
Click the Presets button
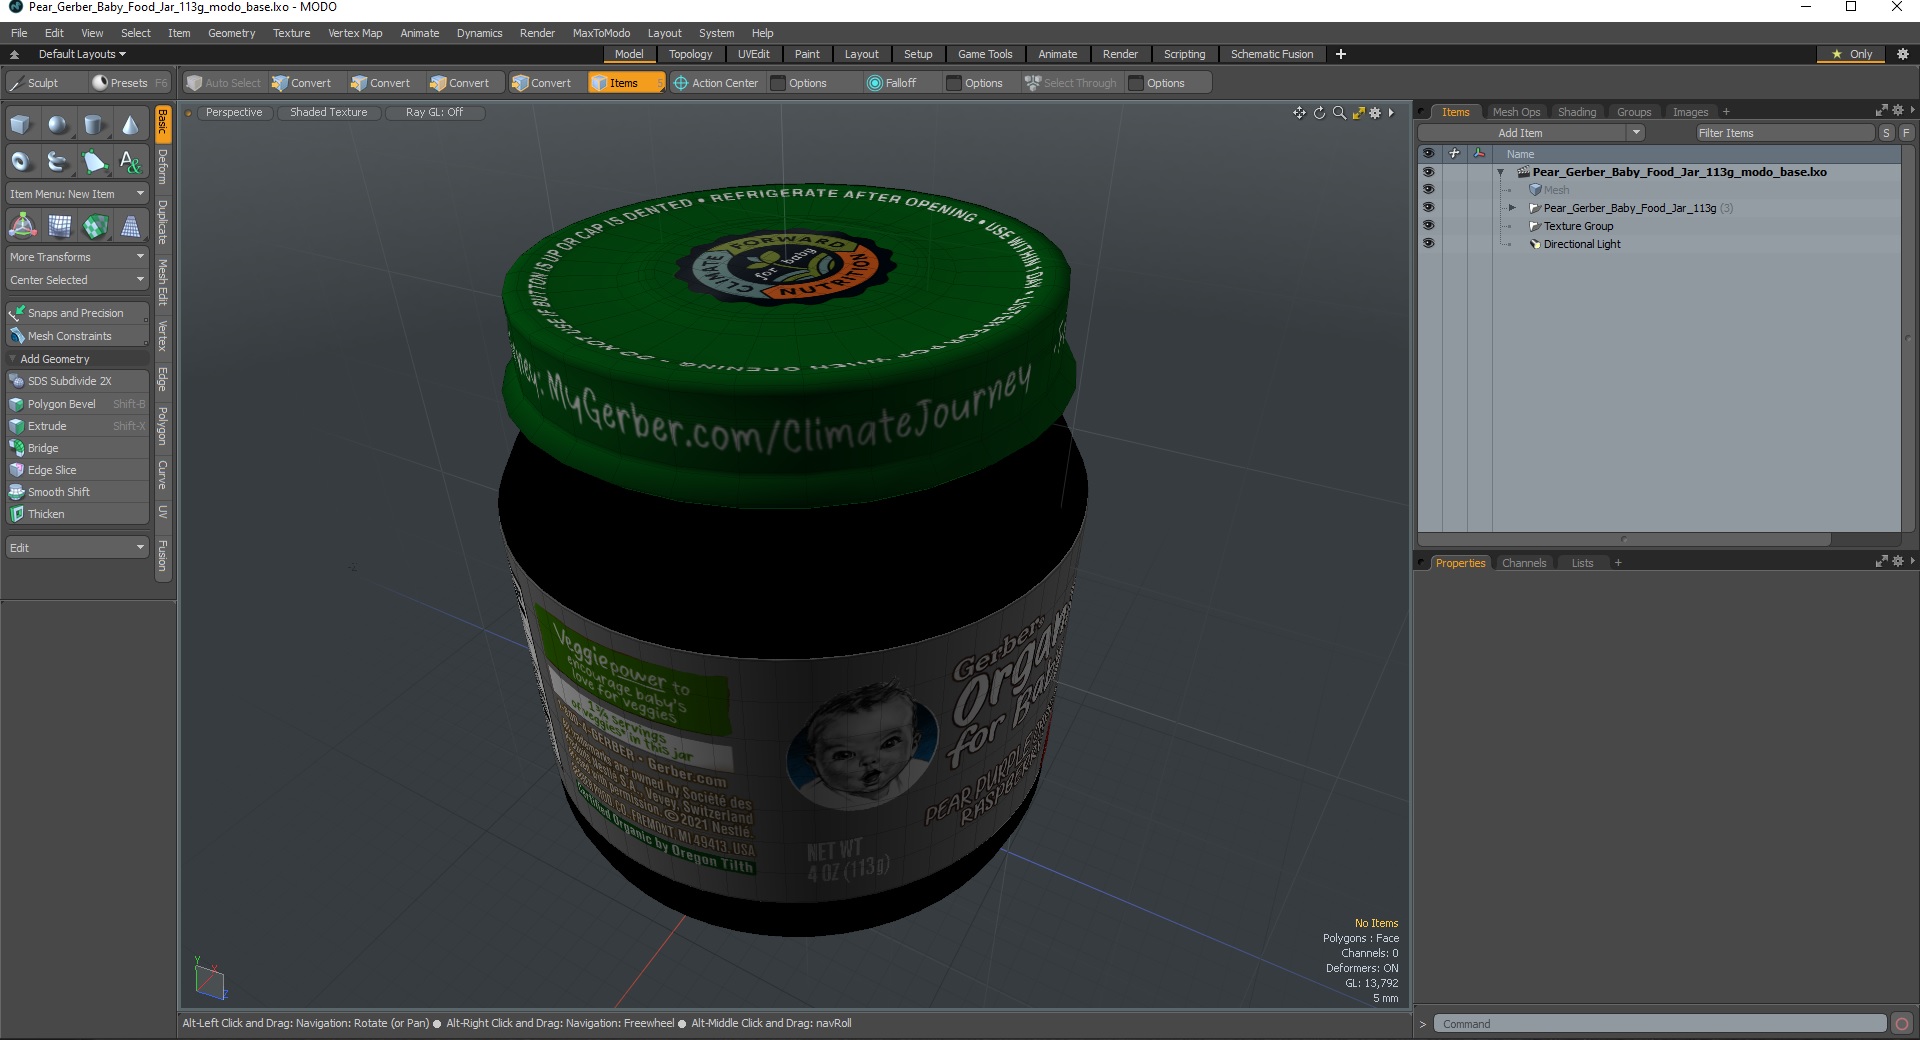click(128, 83)
